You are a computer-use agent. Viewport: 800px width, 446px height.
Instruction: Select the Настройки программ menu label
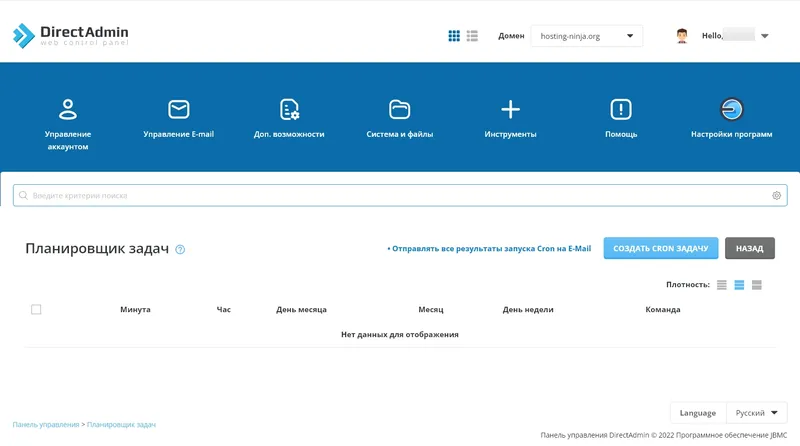click(x=732, y=134)
